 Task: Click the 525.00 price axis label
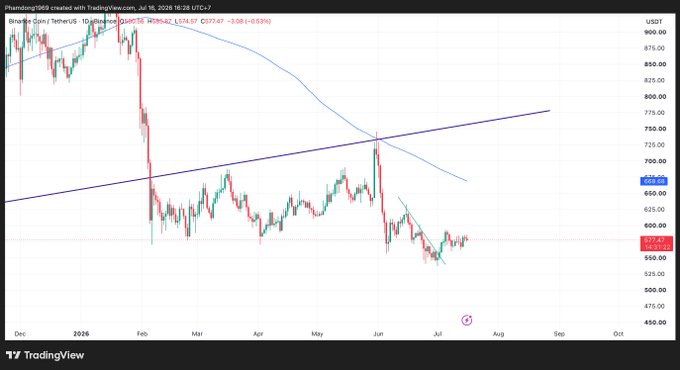point(655,274)
